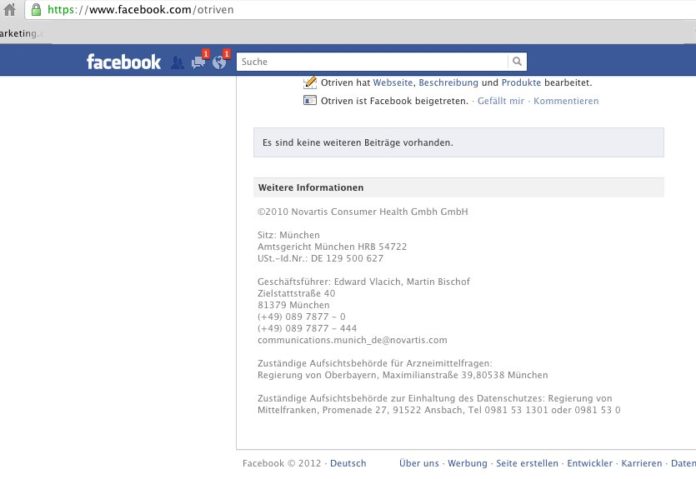Open the messages icon with notification badge
This screenshot has width=696, height=479.
coord(198,62)
